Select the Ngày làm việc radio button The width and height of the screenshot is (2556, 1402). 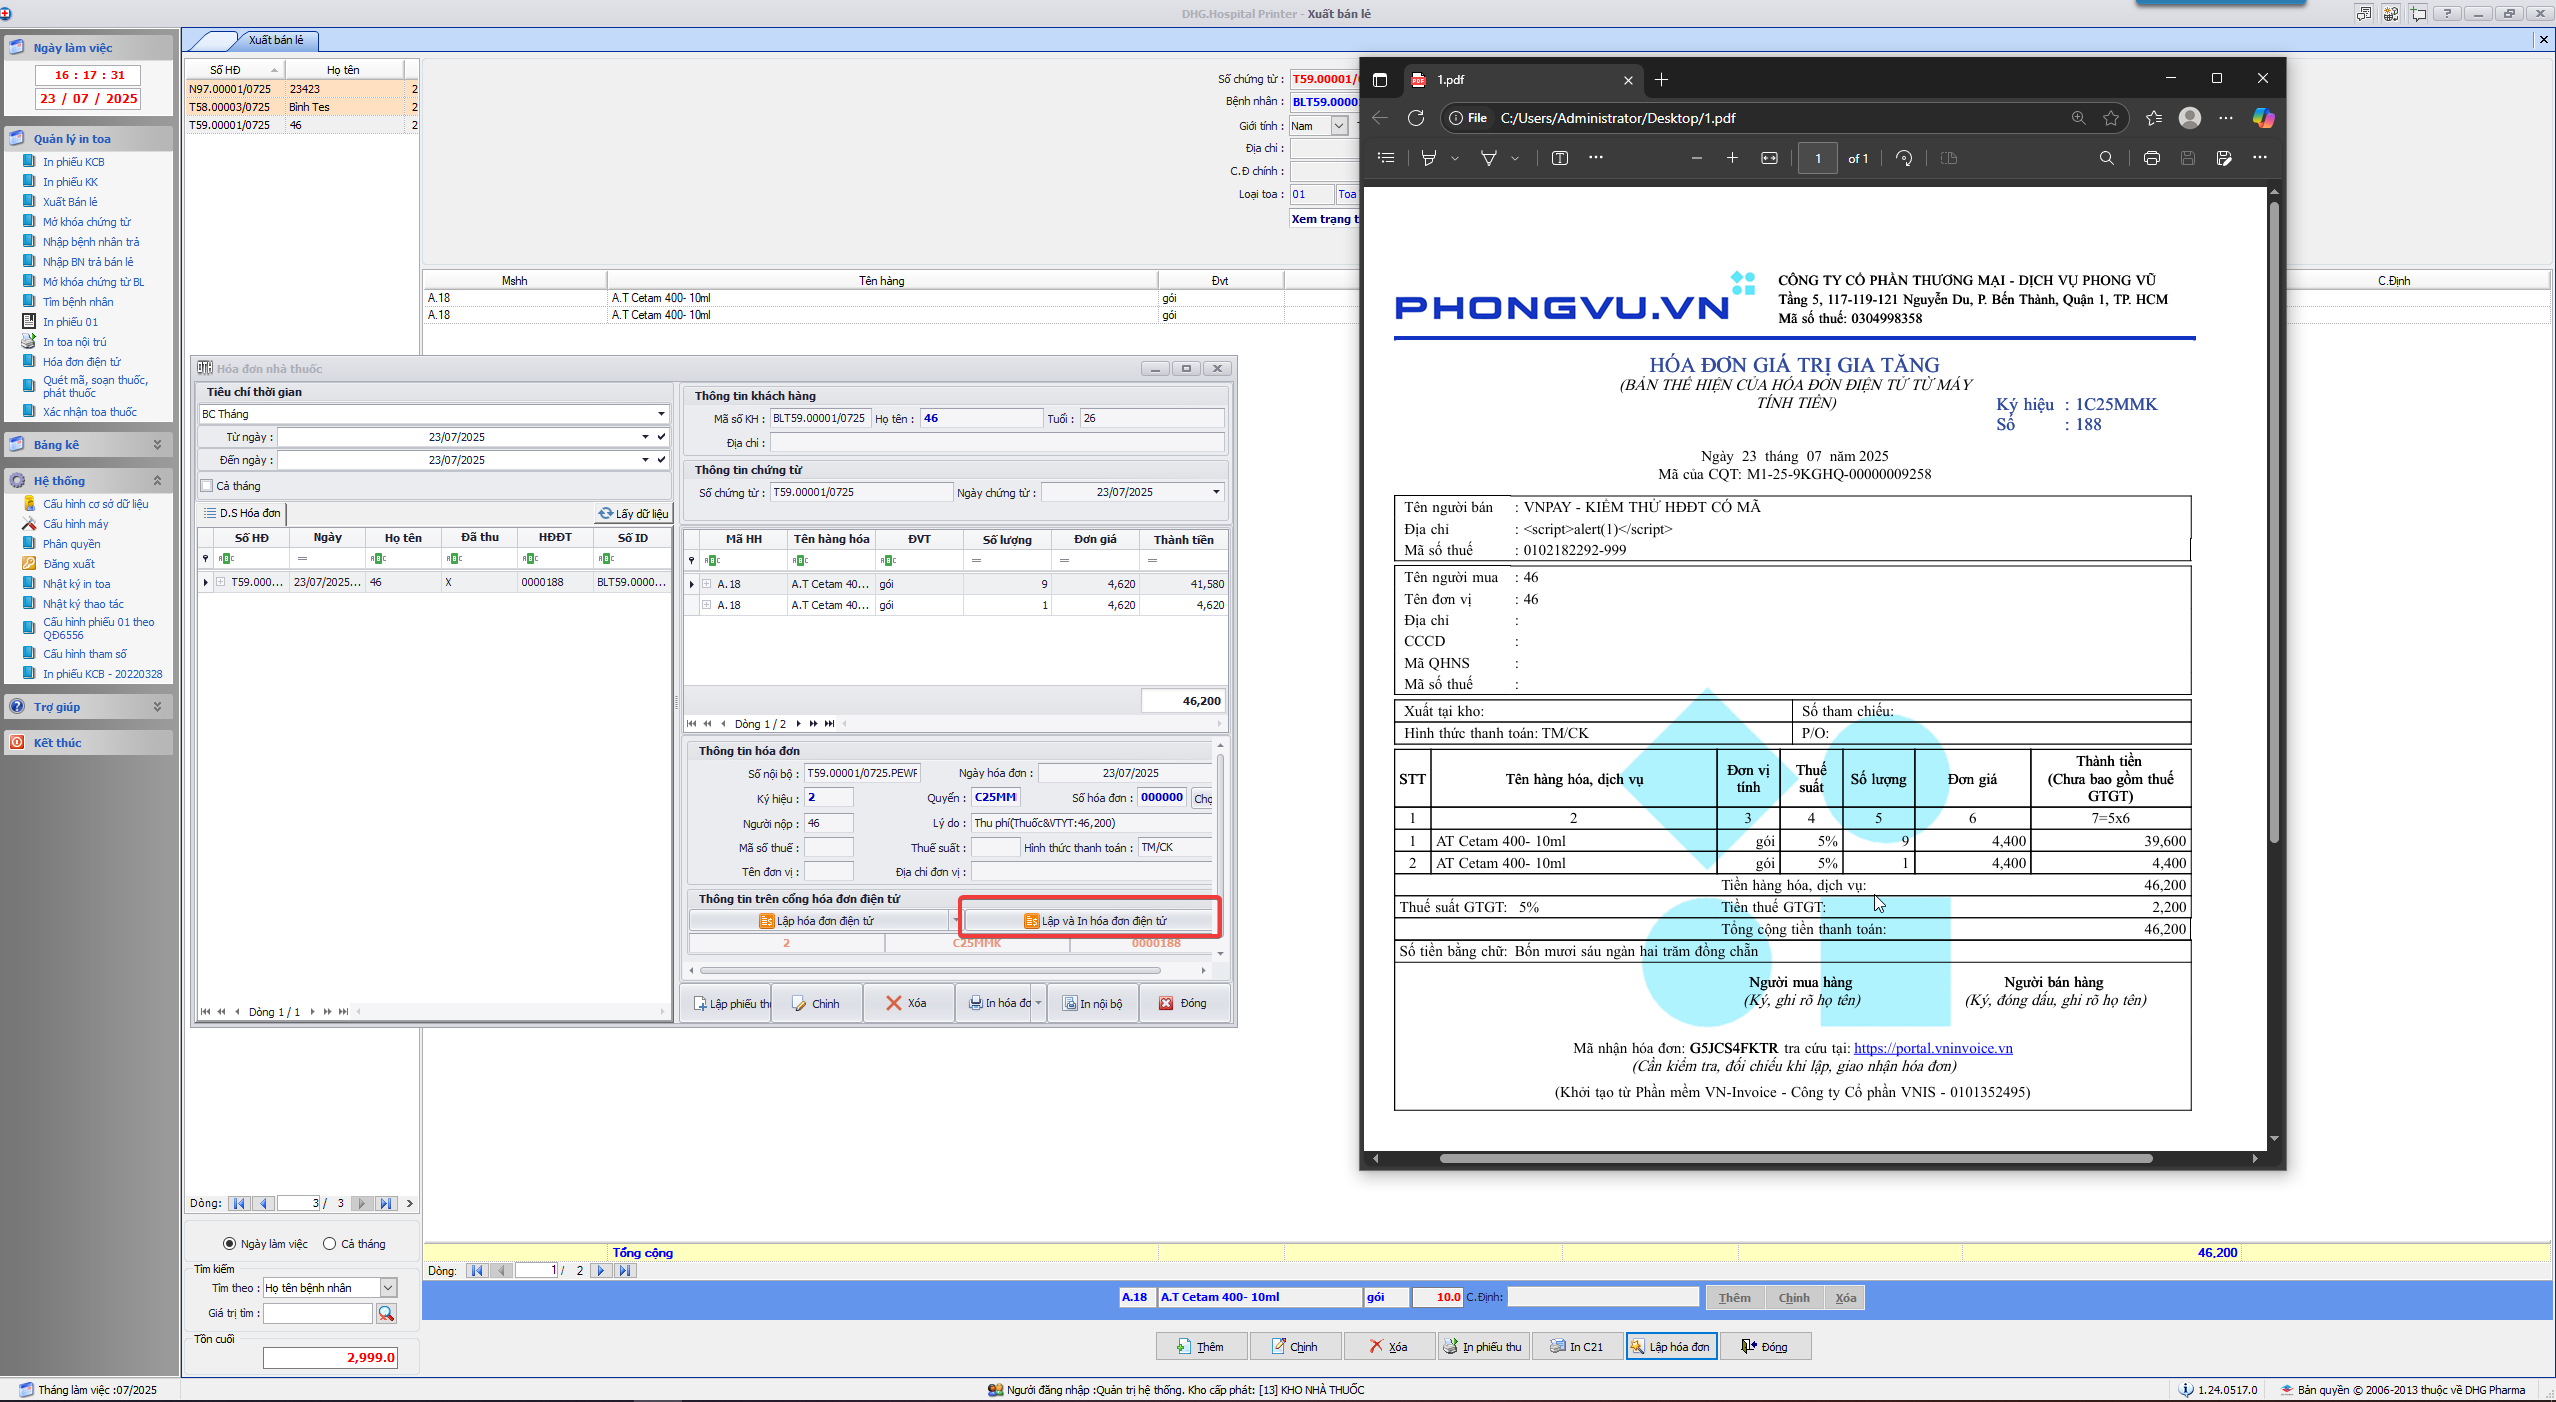click(x=230, y=1244)
